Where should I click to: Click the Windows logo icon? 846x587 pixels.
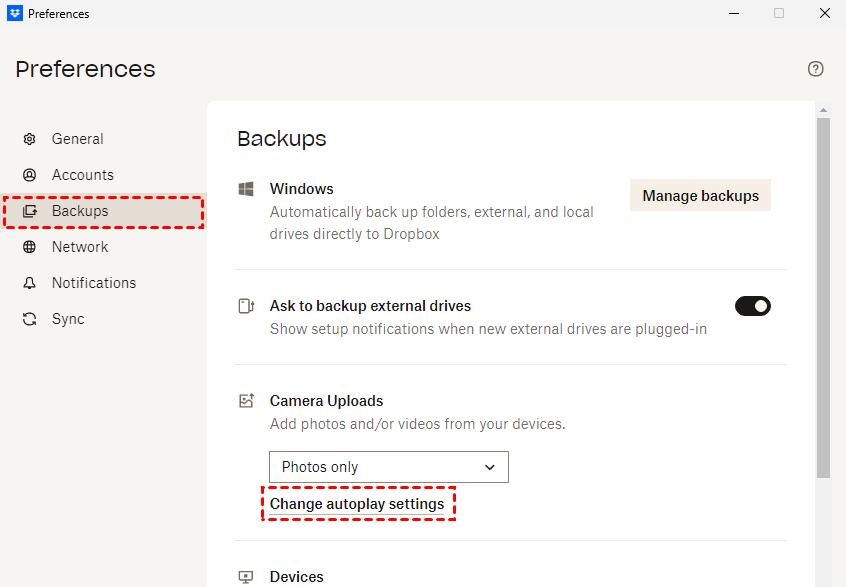click(x=246, y=189)
